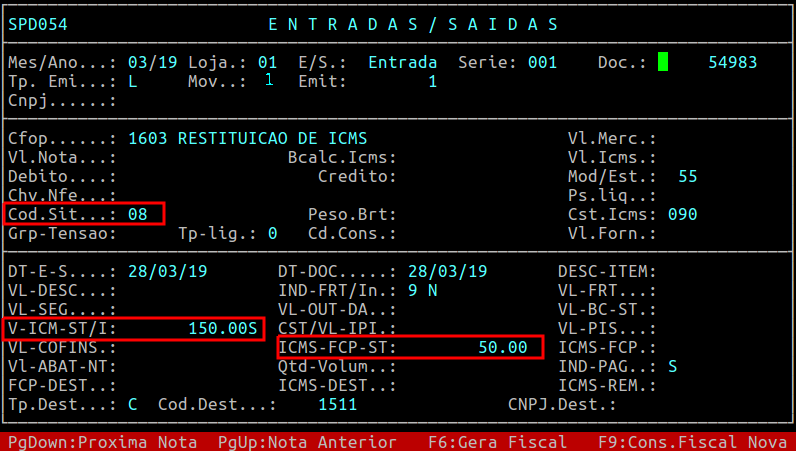Image resolution: width=796 pixels, height=451 pixels.
Task: Select the DT-DOC date 28/03/19
Action: (447, 271)
